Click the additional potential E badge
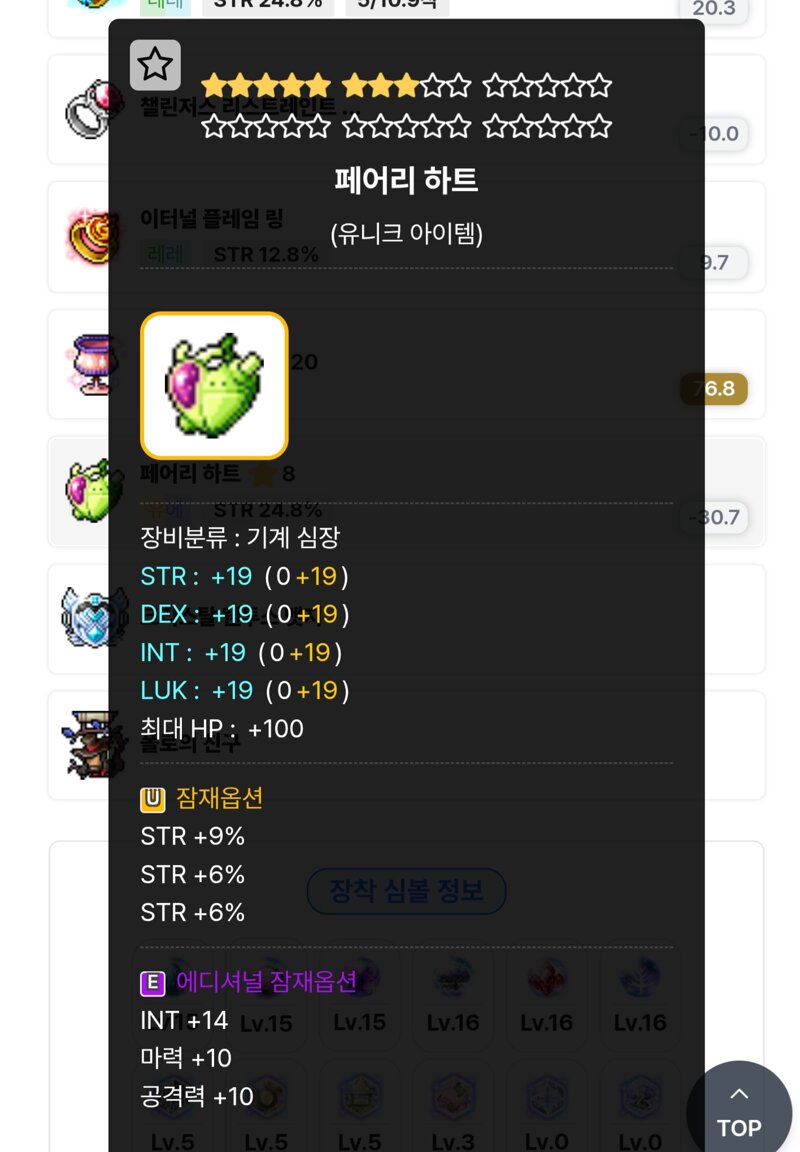 tap(153, 983)
